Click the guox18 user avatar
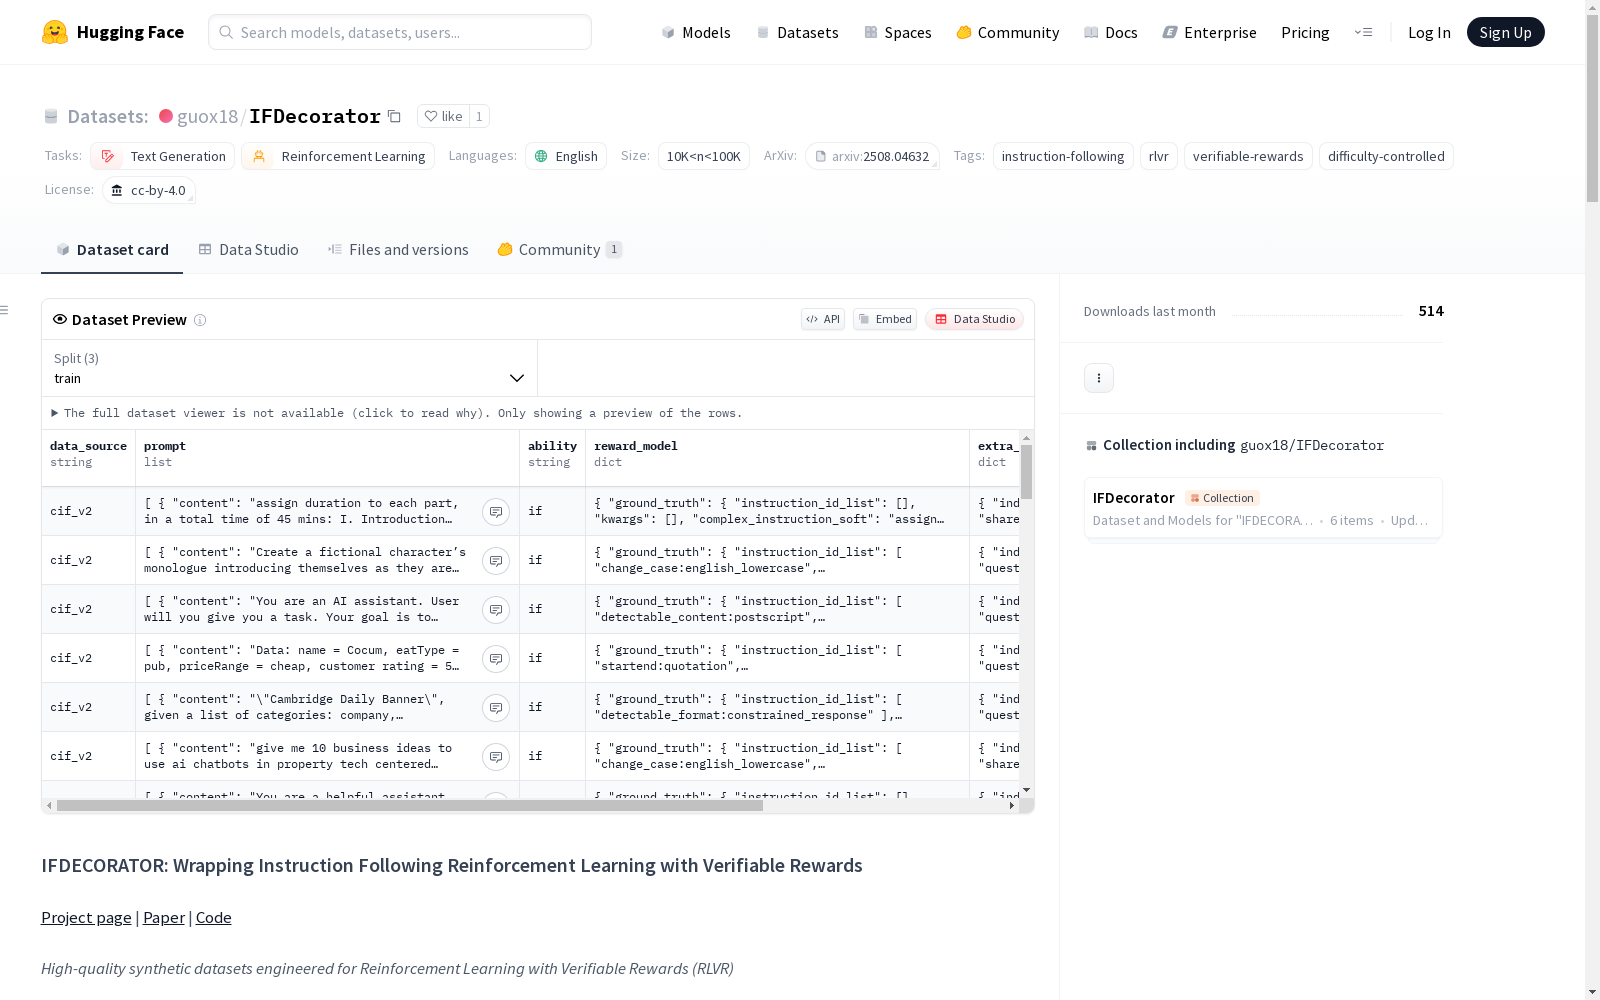This screenshot has height=1000, width=1600. [166, 116]
